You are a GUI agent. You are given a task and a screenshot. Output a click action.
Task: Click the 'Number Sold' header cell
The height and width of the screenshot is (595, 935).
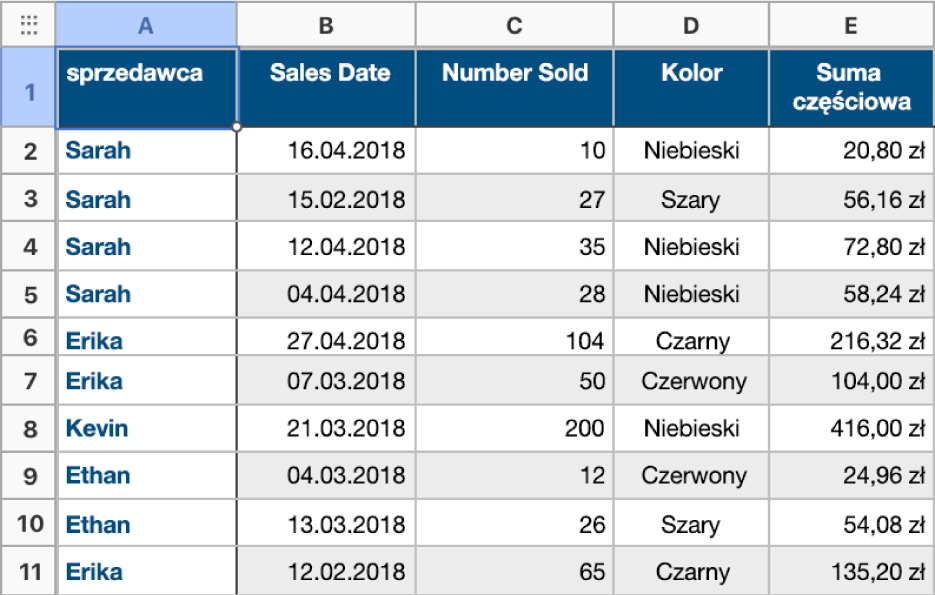pyautogui.click(x=514, y=87)
